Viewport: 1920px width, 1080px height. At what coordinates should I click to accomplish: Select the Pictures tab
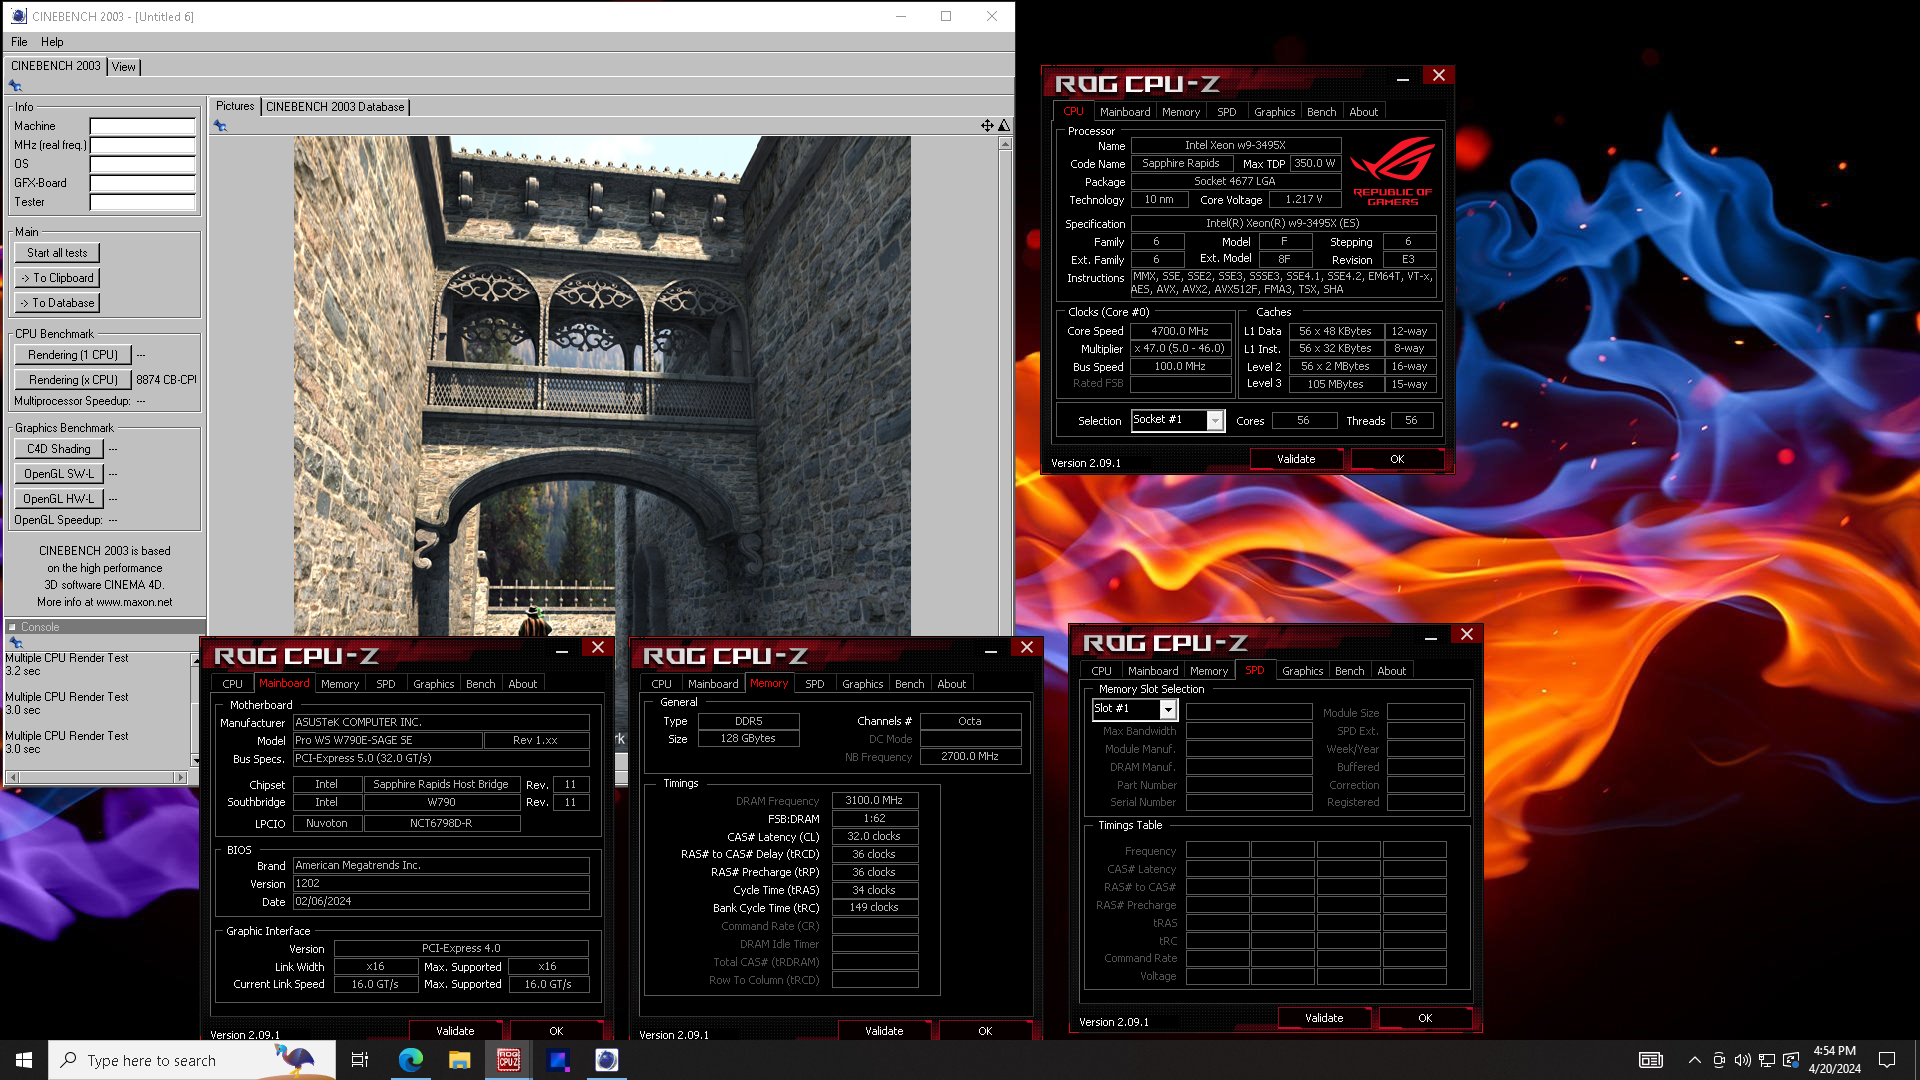(235, 106)
